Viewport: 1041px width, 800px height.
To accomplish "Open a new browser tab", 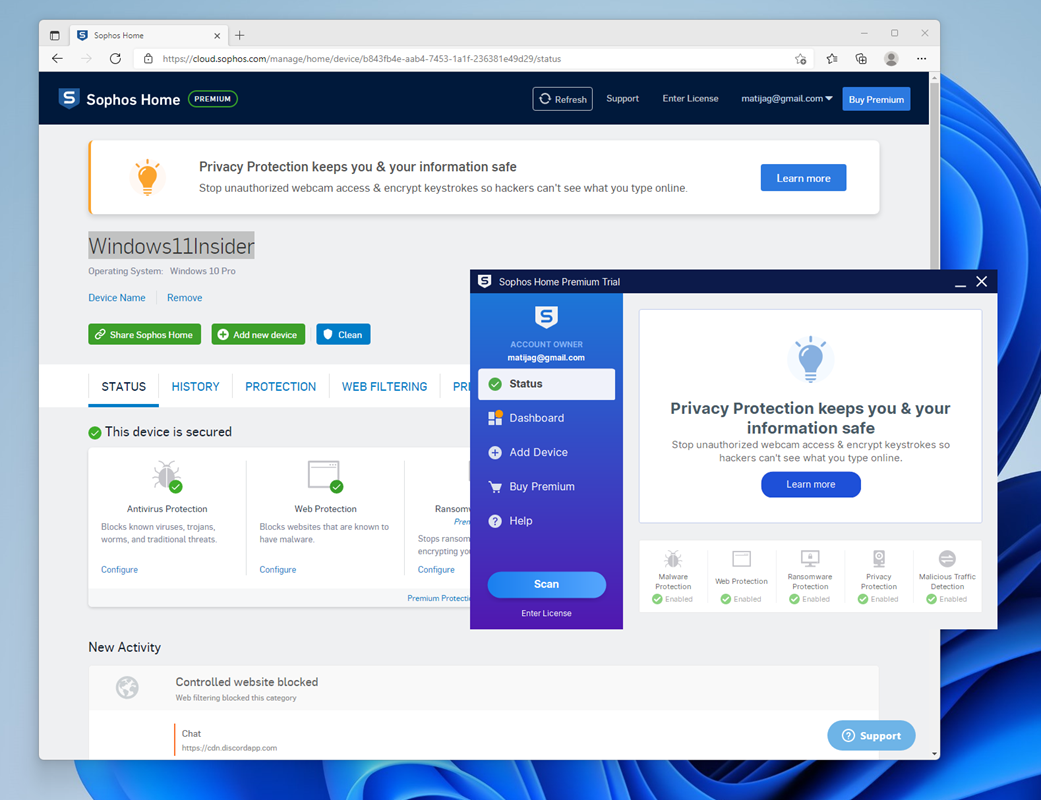I will pyautogui.click(x=240, y=35).
